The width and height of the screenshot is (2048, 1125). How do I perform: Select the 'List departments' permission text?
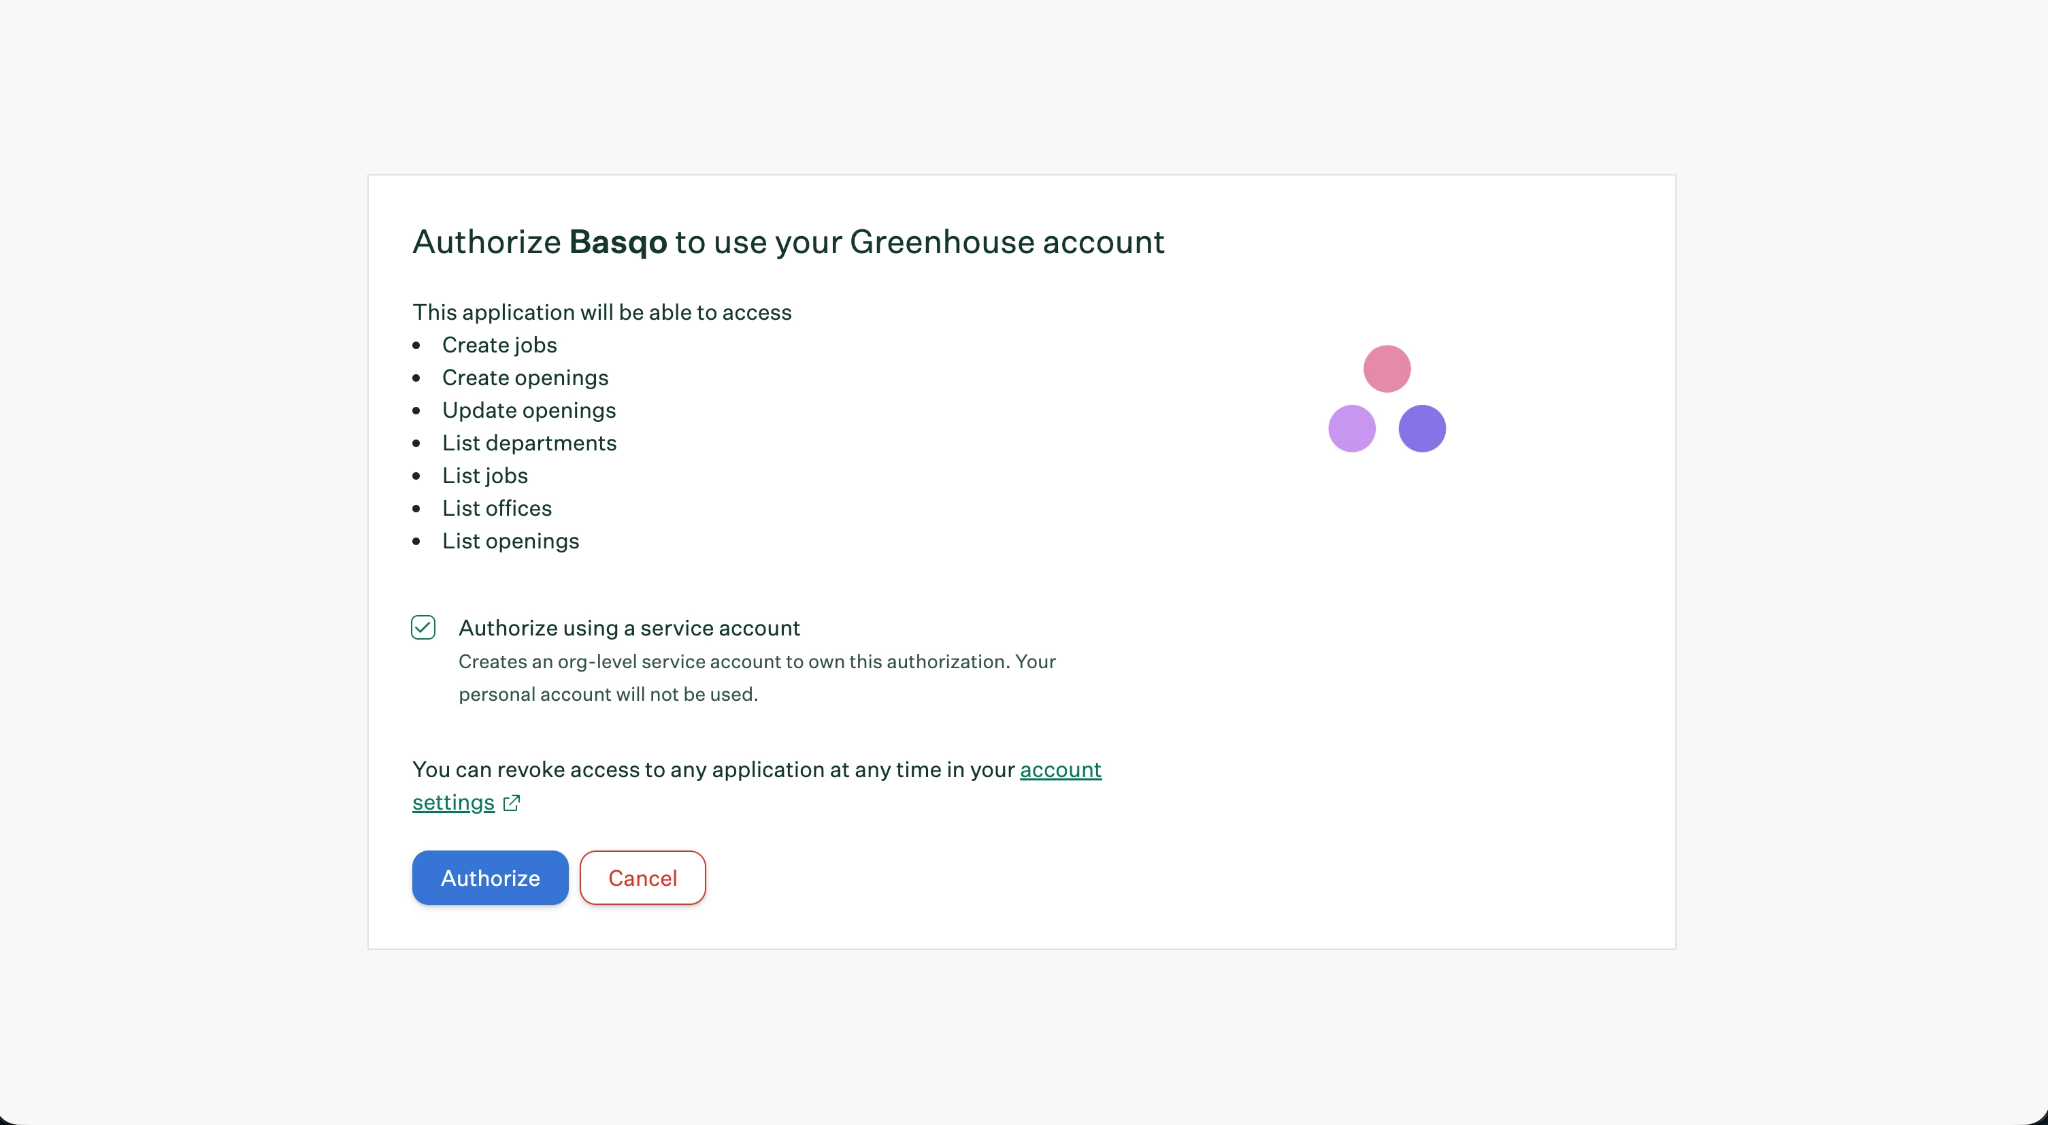pyautogui.click(x=529, y=443)
